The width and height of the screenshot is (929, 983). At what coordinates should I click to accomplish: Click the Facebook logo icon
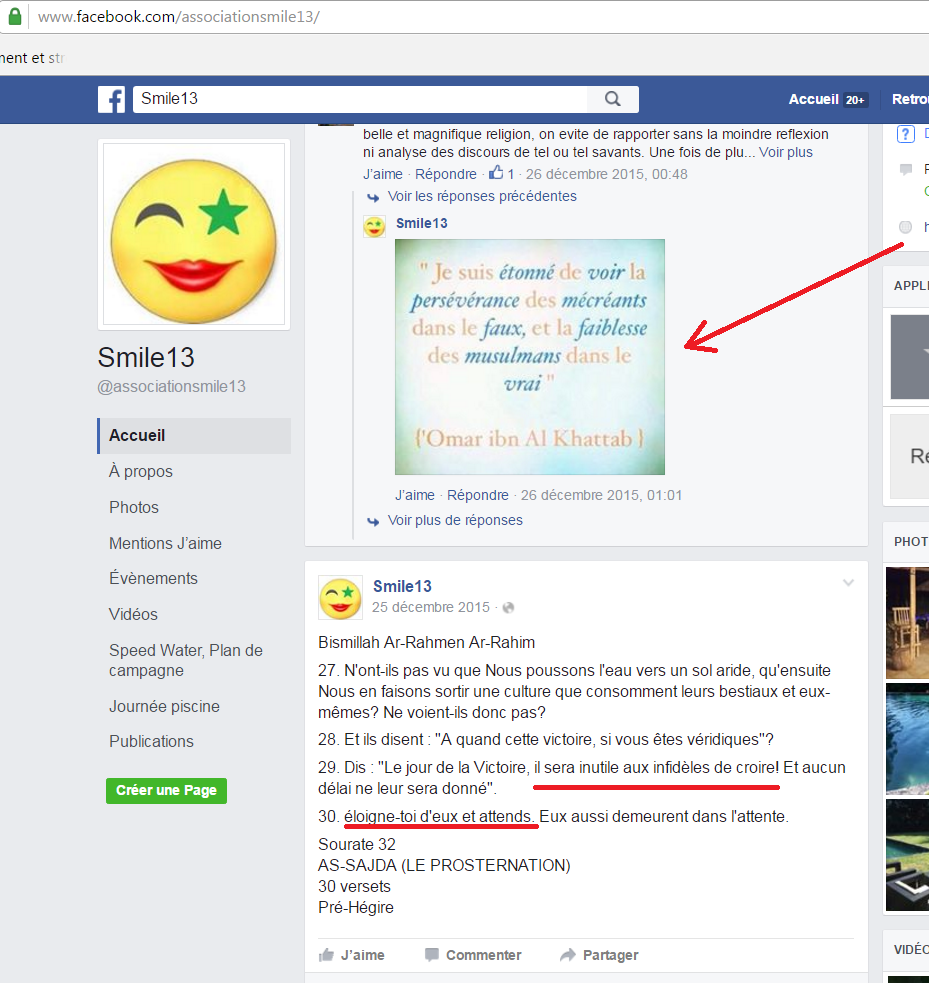111,99
